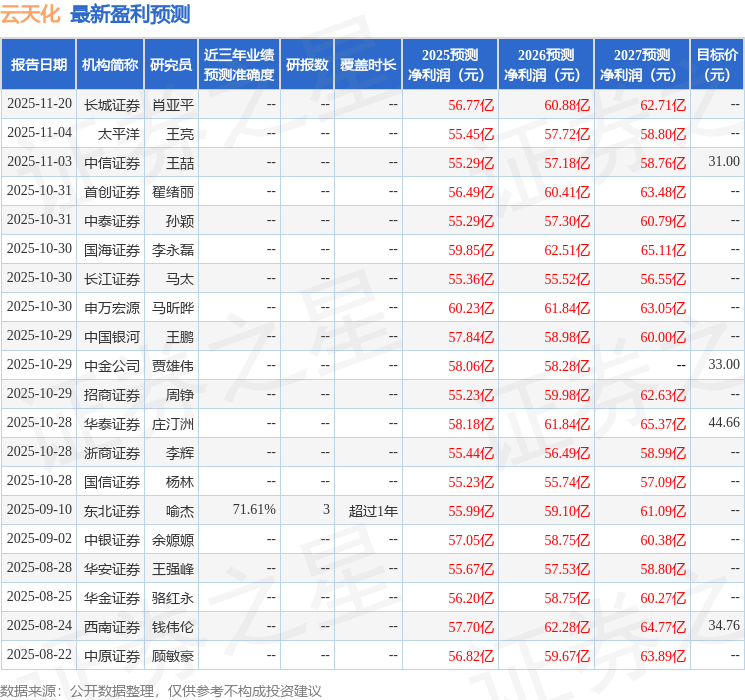Select the value 55.52亿
The image size is (745, 700).
click(x=567, y=278)
